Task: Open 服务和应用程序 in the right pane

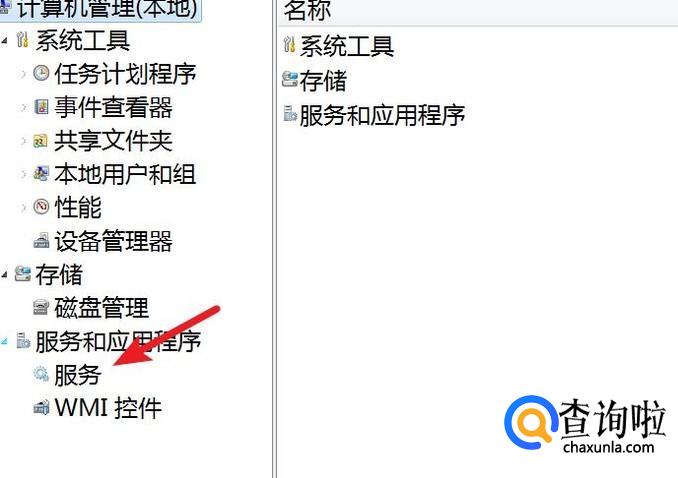Action: click(x=382, y=115)
